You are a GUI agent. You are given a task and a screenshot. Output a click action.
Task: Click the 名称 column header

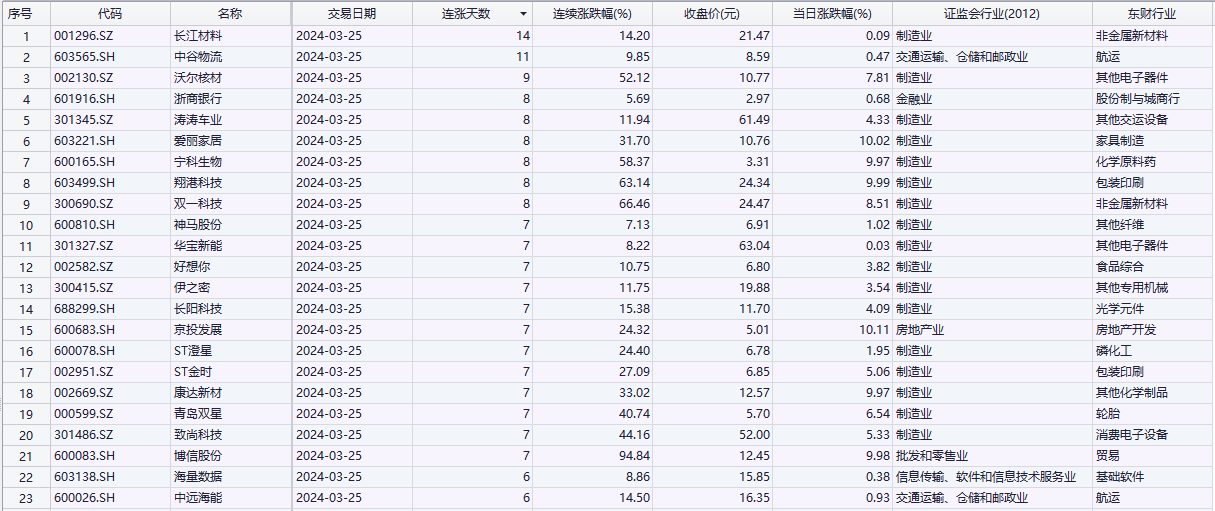(x=230, y=14)
